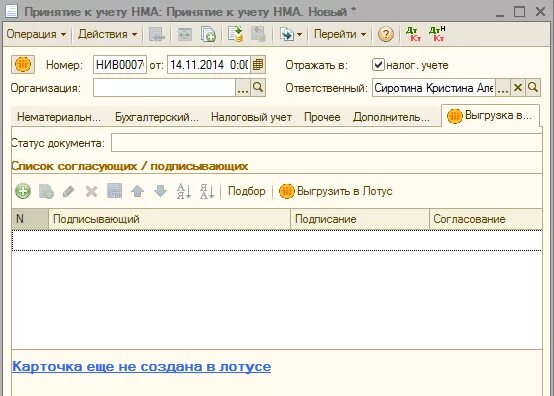Open link Карточка еще не создана в лотусе
The height and width of the screenshot is (396, 554).
tap(142, 366)
